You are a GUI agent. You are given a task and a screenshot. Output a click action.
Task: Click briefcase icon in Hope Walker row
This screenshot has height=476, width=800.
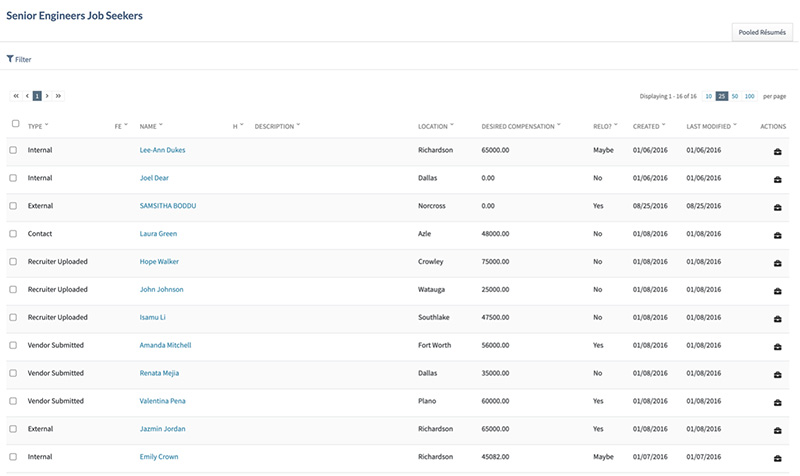(778, 262)
